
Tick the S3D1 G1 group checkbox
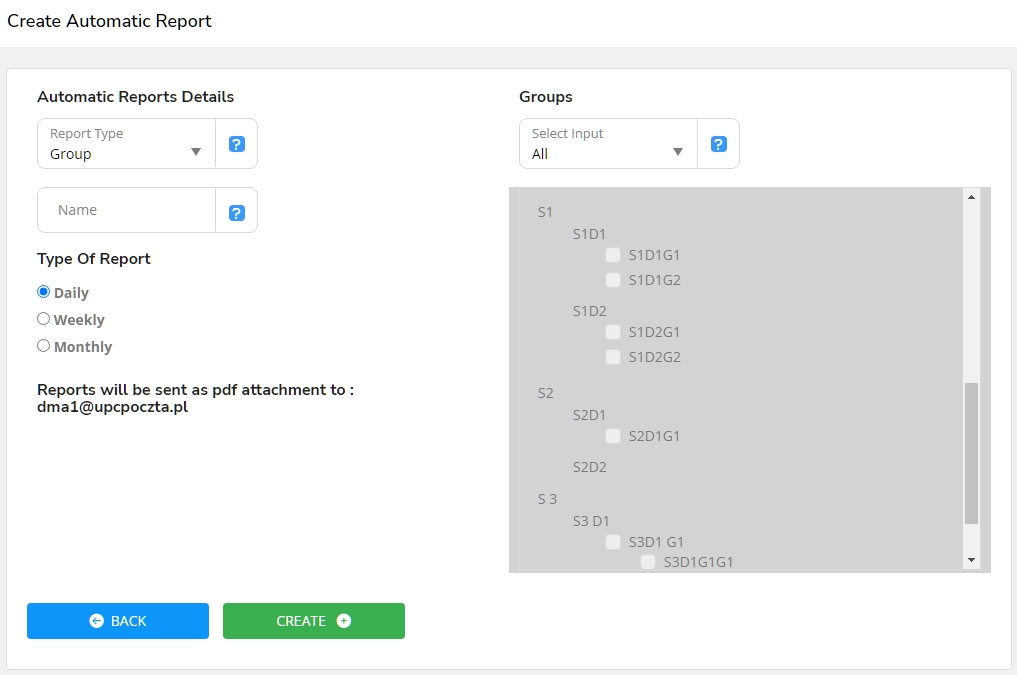coord(613,542)
